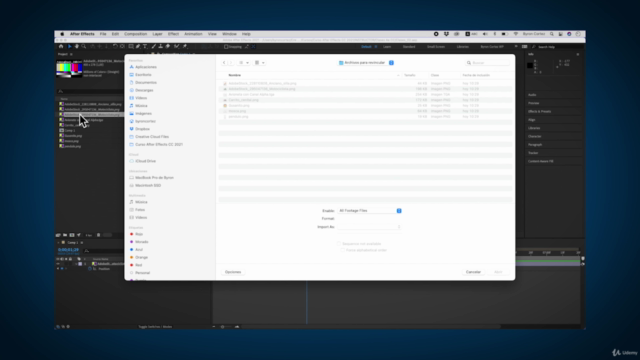Select Comp 1 in the Project panel
Image resolution: width=640 pixels, height=360 pixels.
[70, 131]
